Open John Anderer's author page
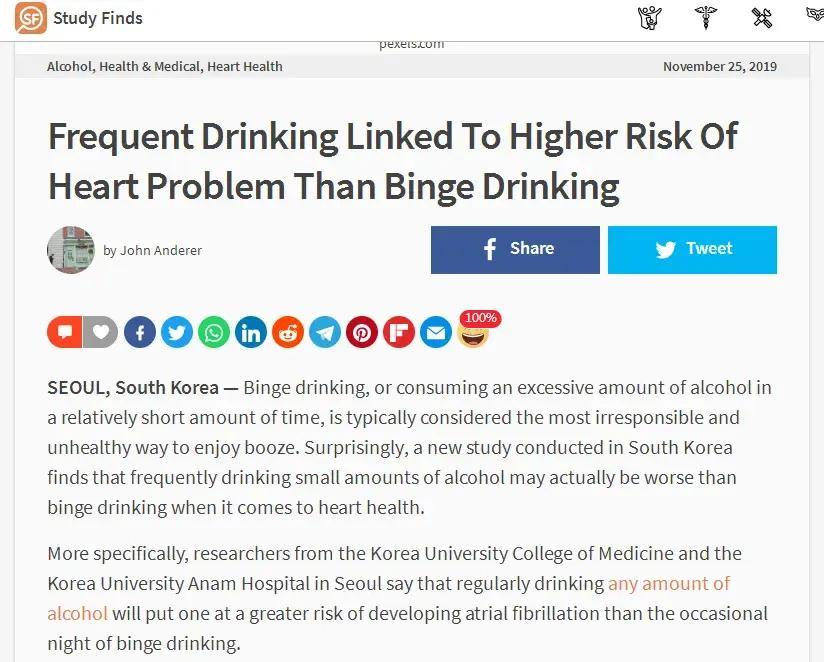 point(161,250)
